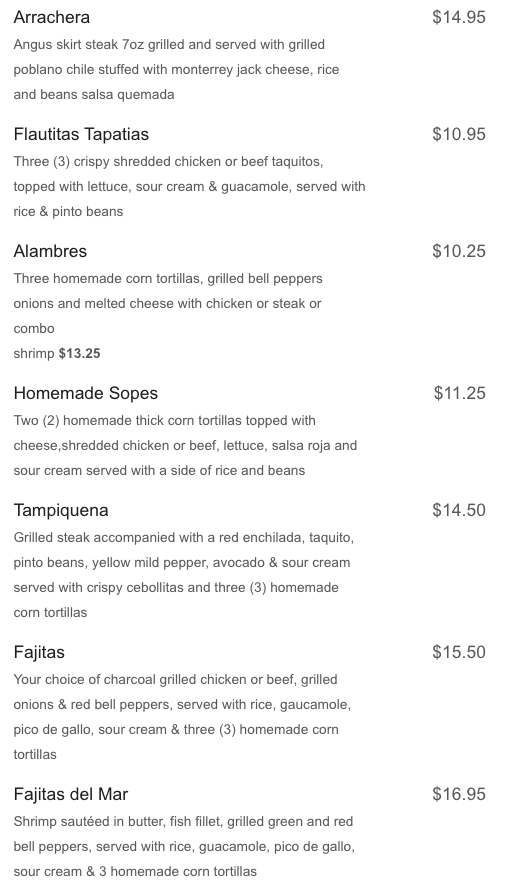Click the $14.50 Tampiquena price
Image resolution: width=514 pixels, height=886 pixels.
click(459, 510)
